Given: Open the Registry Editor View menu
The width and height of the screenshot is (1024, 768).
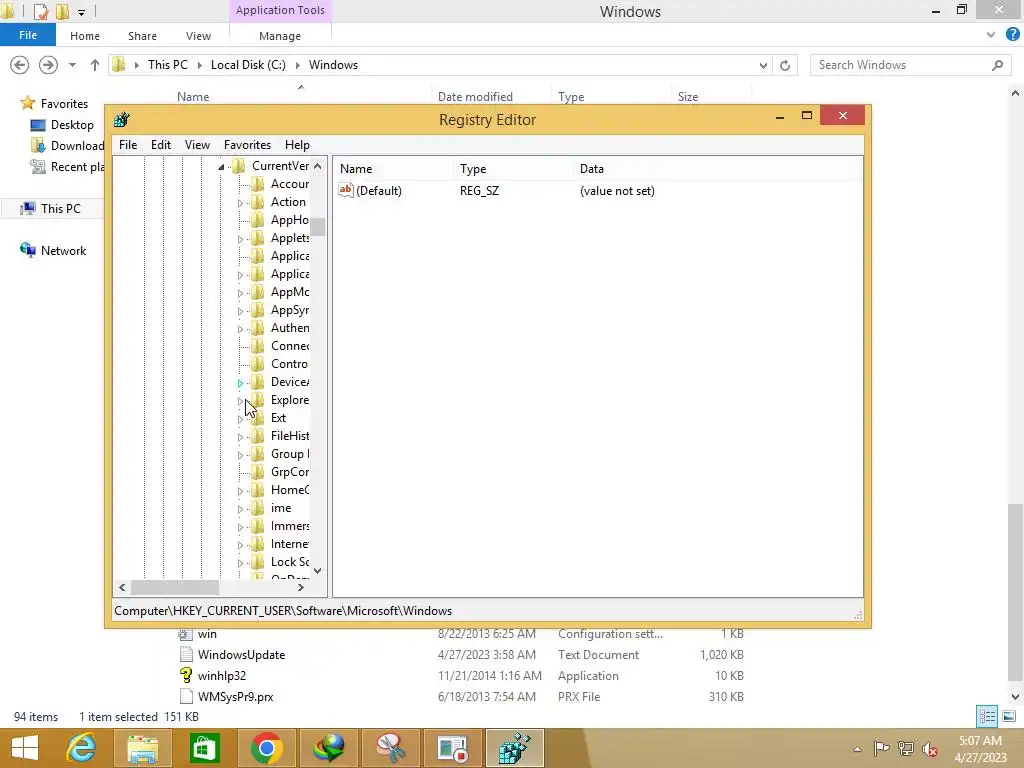Looking at the screenshot, I should coord(197,145).
